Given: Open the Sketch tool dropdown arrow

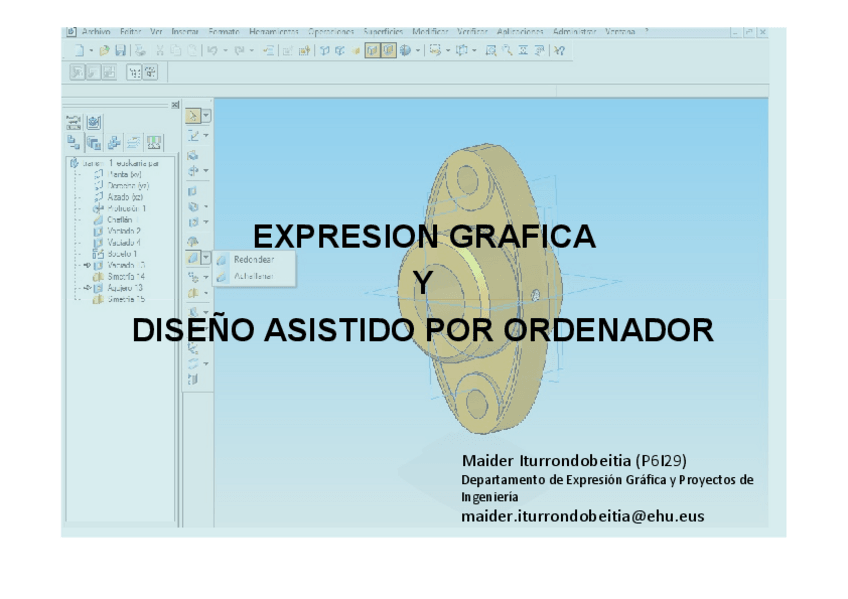Looking at the screenshot, I should coord(206,136).
